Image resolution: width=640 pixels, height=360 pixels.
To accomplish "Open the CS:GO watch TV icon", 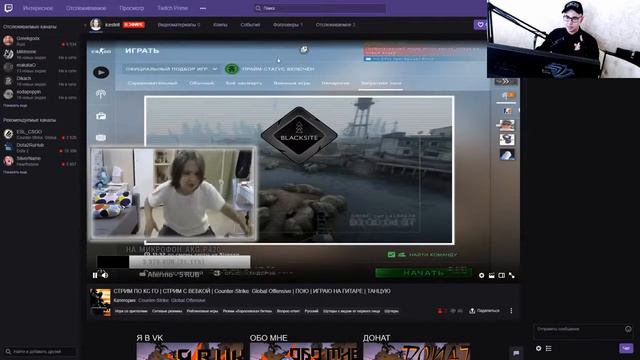I will [101, 138].
